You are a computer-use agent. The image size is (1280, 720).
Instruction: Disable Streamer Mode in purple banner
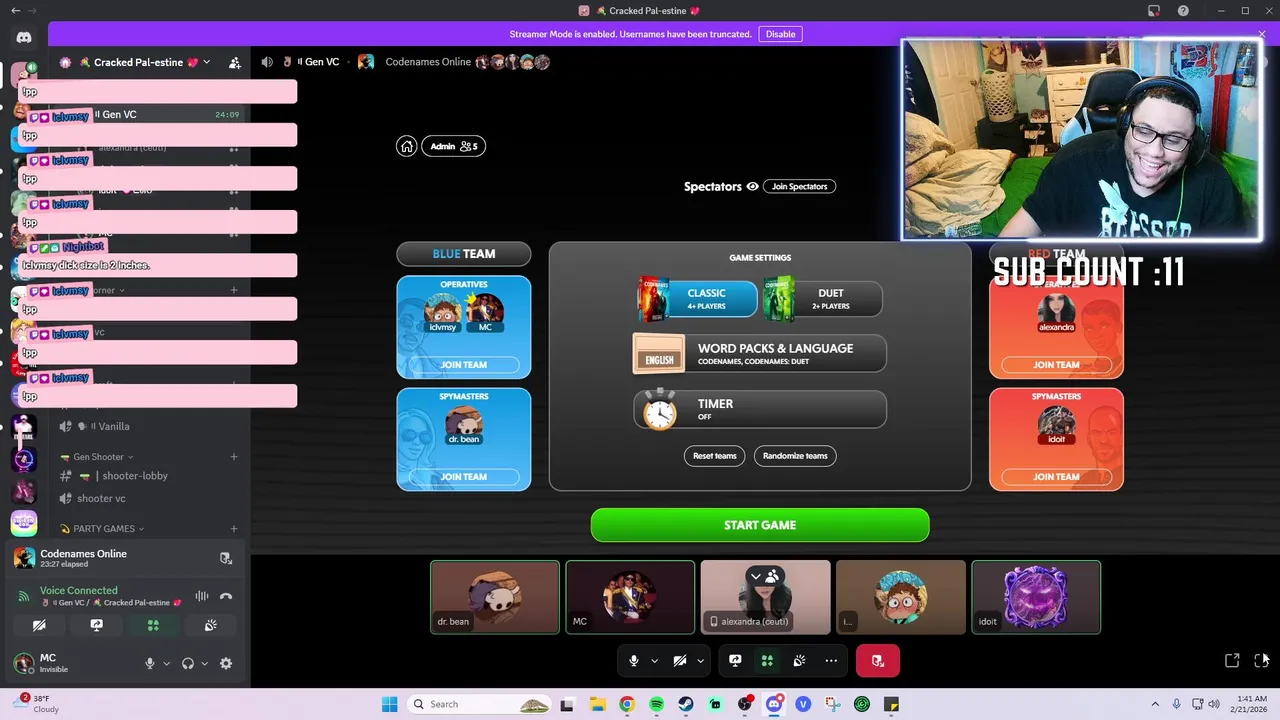click(780, 34)
